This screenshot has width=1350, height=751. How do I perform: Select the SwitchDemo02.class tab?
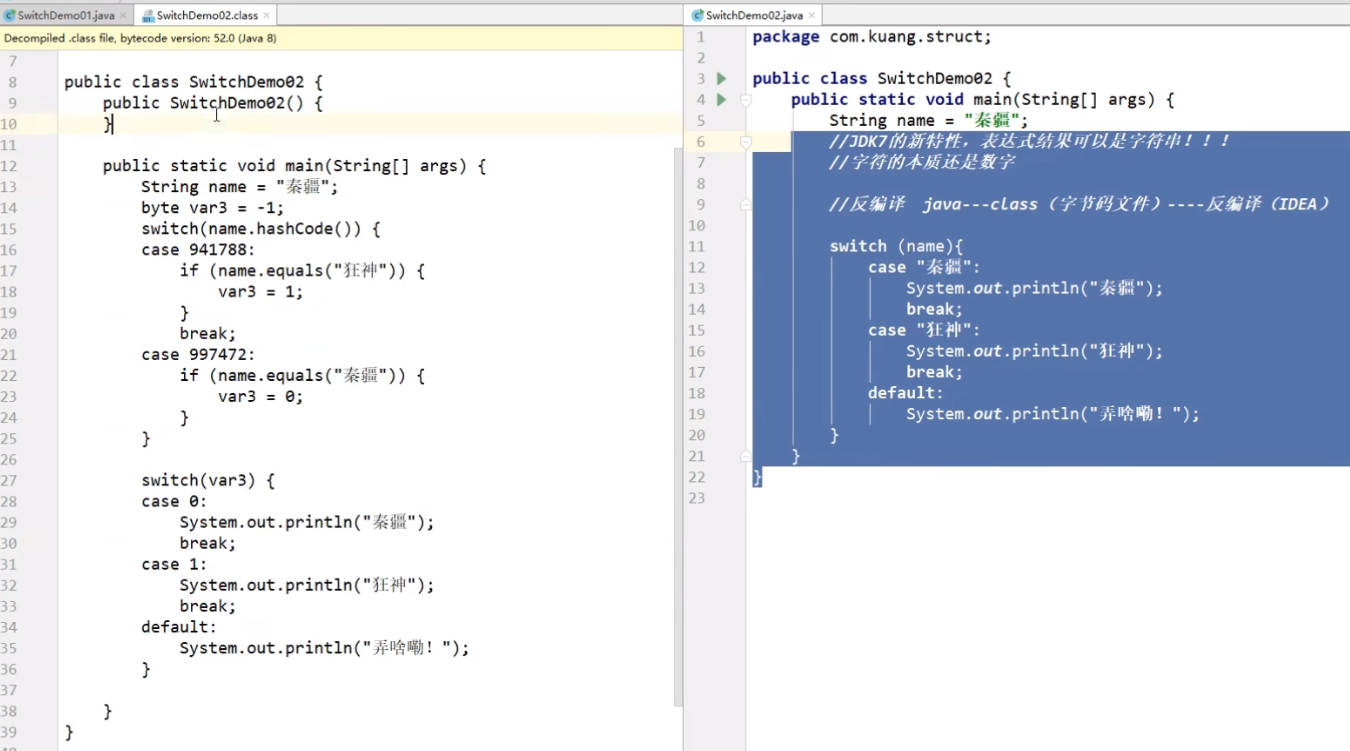pyautogui.click(x=206, y=15)
